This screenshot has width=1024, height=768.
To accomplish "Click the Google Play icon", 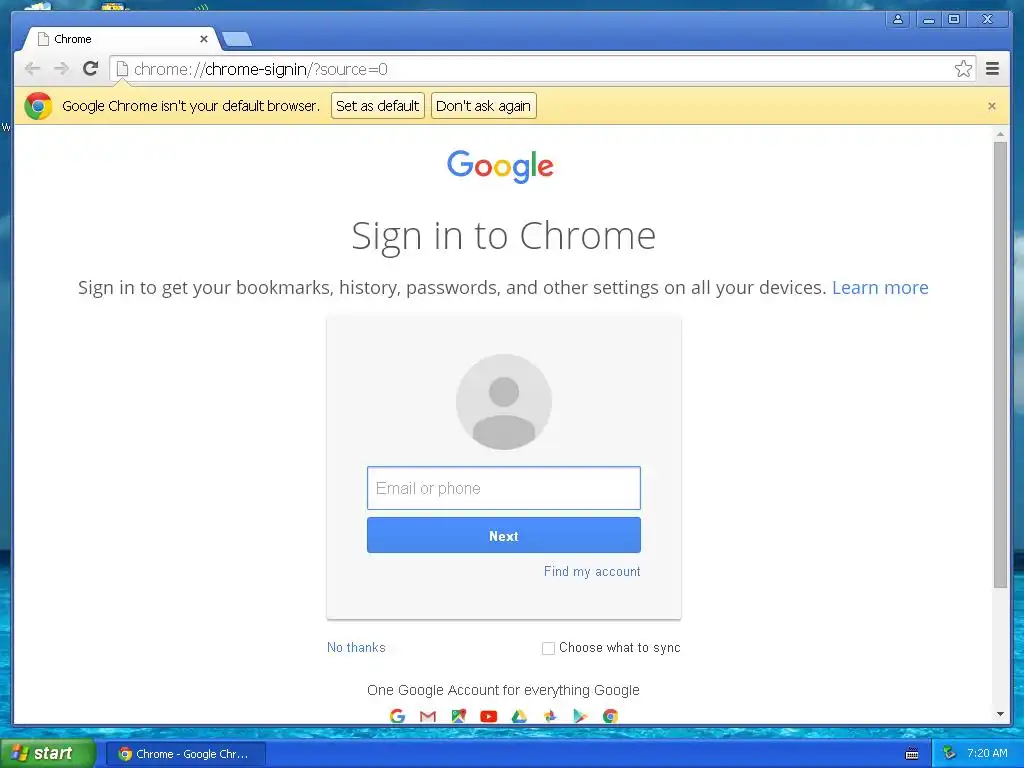I will [580, 716].
